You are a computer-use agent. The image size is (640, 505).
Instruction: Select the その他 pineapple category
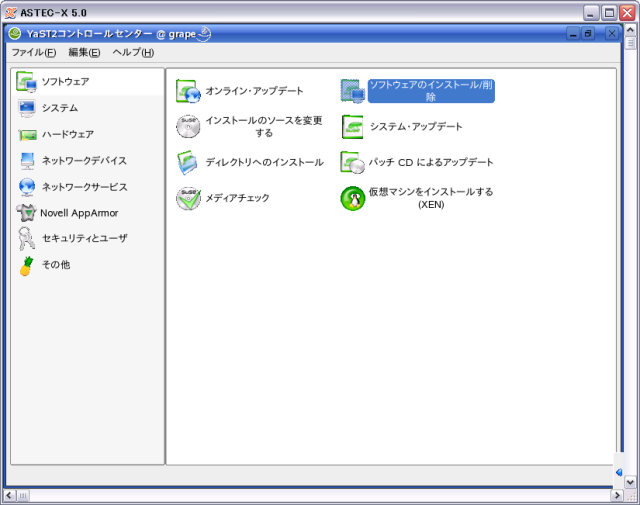coord(55,265)
